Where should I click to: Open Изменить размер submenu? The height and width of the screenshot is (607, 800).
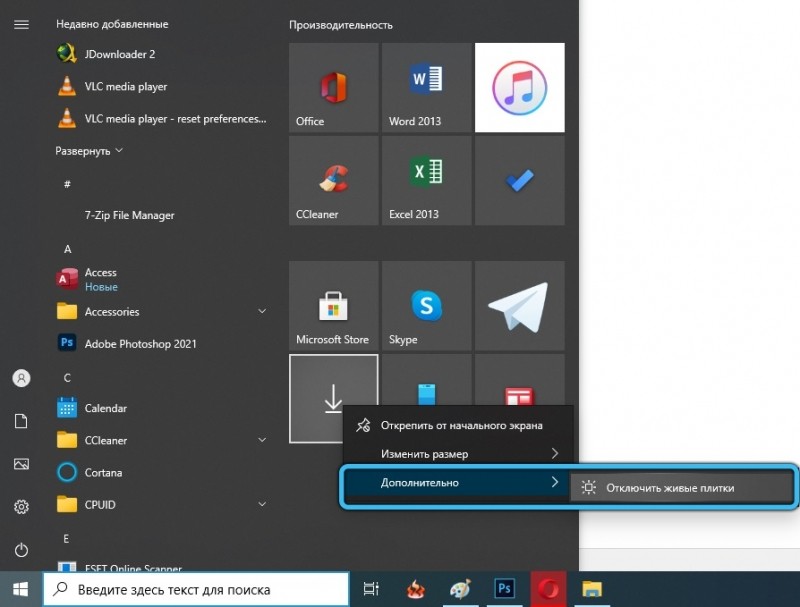pos(458,453)
